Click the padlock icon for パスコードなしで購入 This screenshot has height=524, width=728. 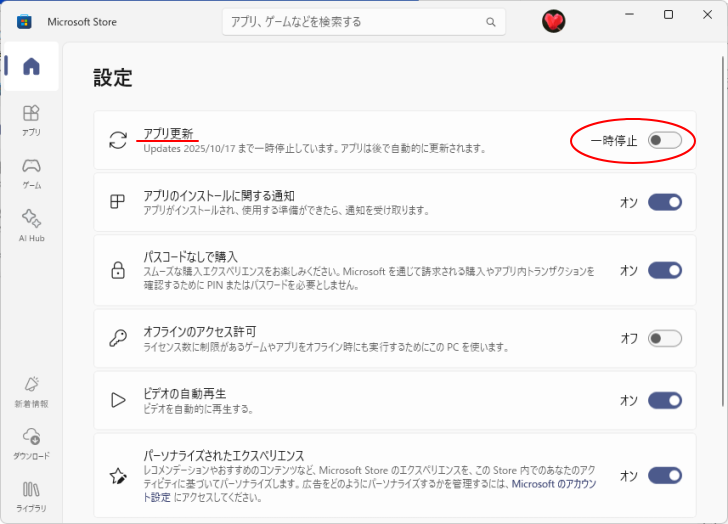pyautogui.click(x=118, y=270)
